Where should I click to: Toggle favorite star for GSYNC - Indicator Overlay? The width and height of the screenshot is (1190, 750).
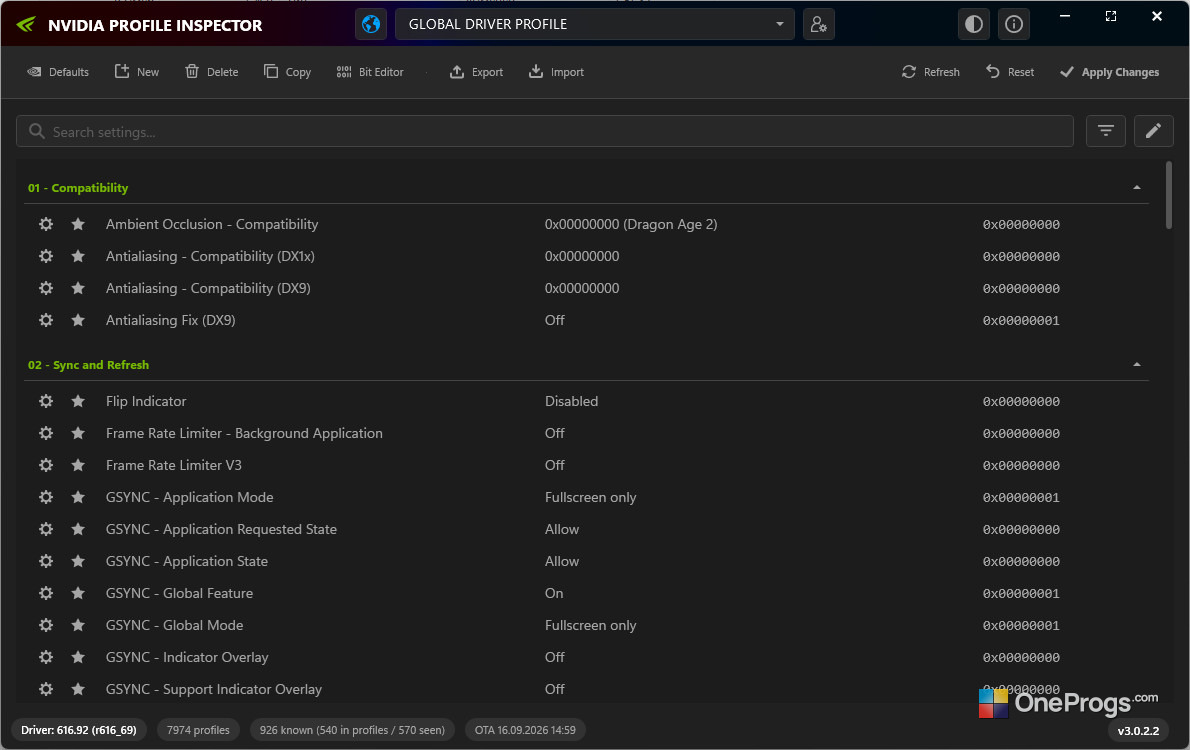point(78,657)
